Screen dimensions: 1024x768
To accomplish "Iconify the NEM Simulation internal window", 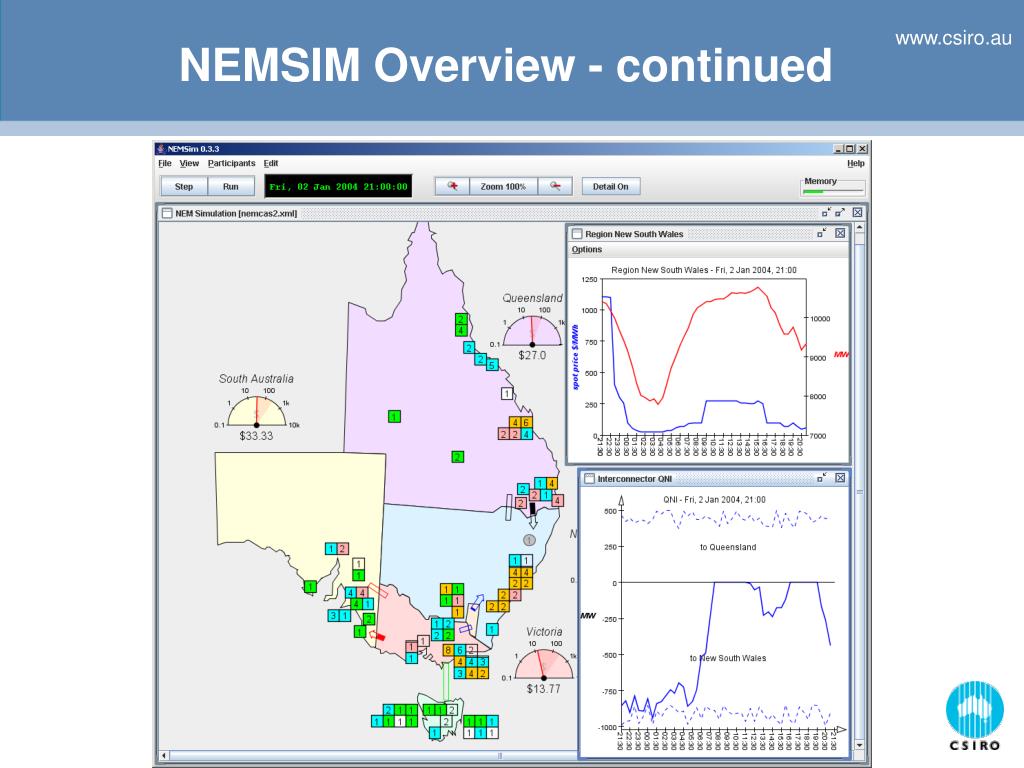I will tap(826, 213).
